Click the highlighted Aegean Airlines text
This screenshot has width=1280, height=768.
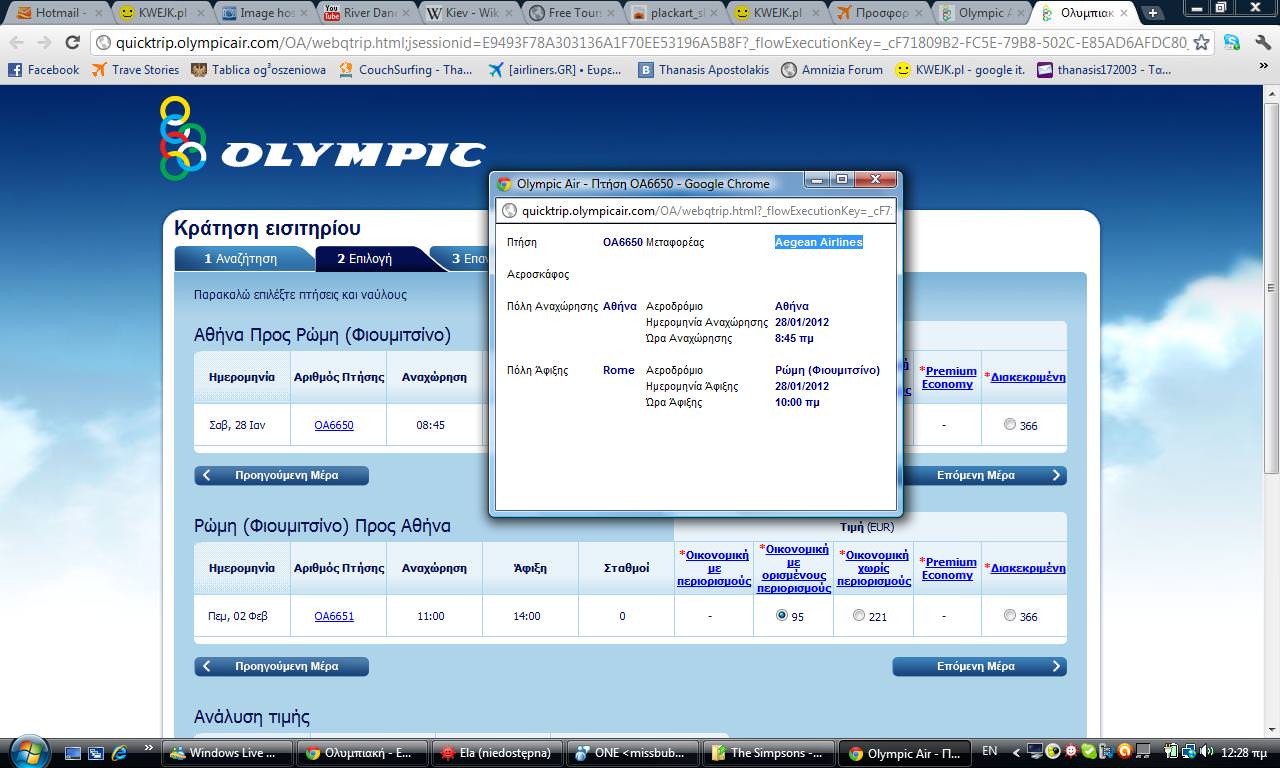819,242
